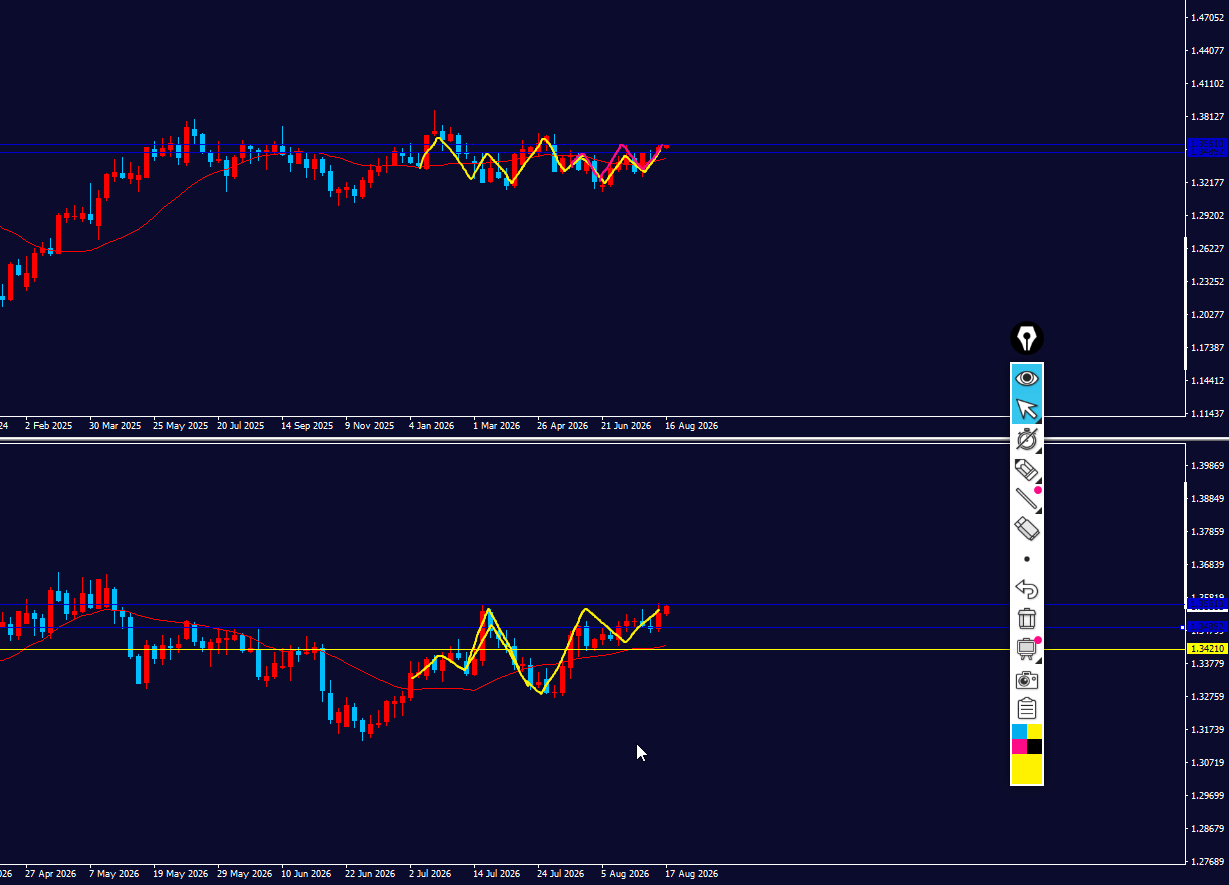Expand the whiteboard tool's corner arrow options

(x=1039, y=660)
